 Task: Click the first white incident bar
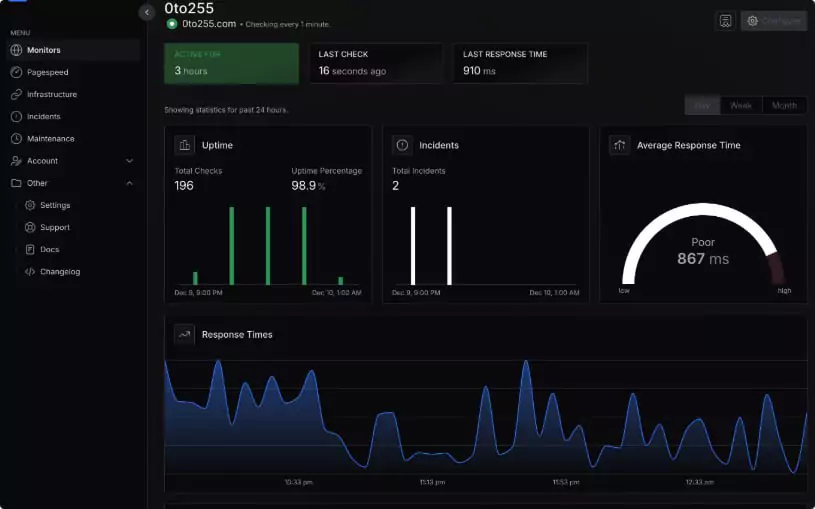[413, 246]
